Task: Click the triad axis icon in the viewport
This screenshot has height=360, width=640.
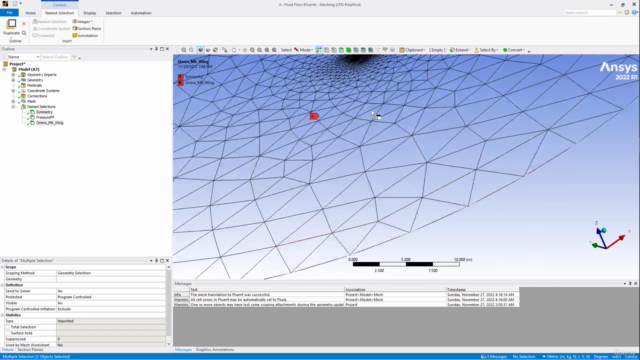Action: coord(609,236)
